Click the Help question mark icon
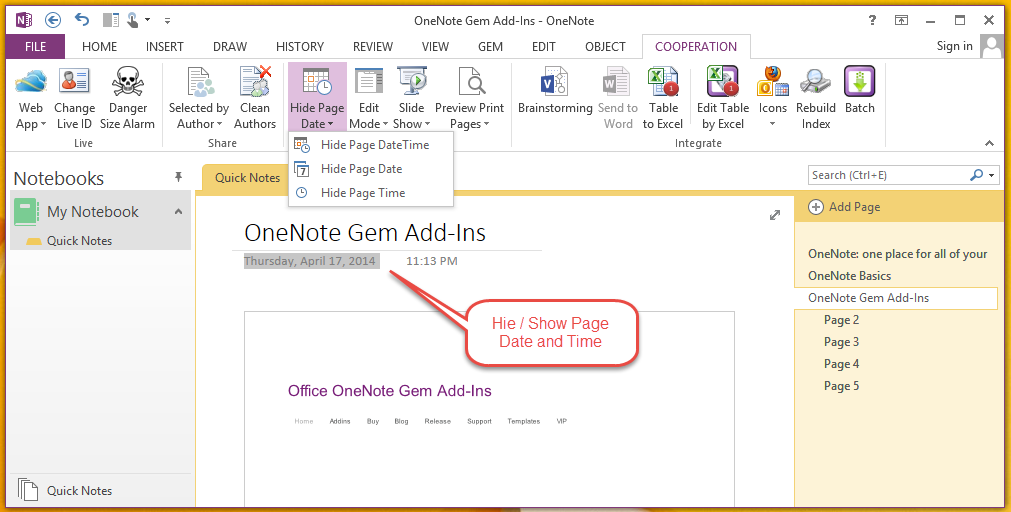The image size is (1011, 512). (x=872, y=20)
